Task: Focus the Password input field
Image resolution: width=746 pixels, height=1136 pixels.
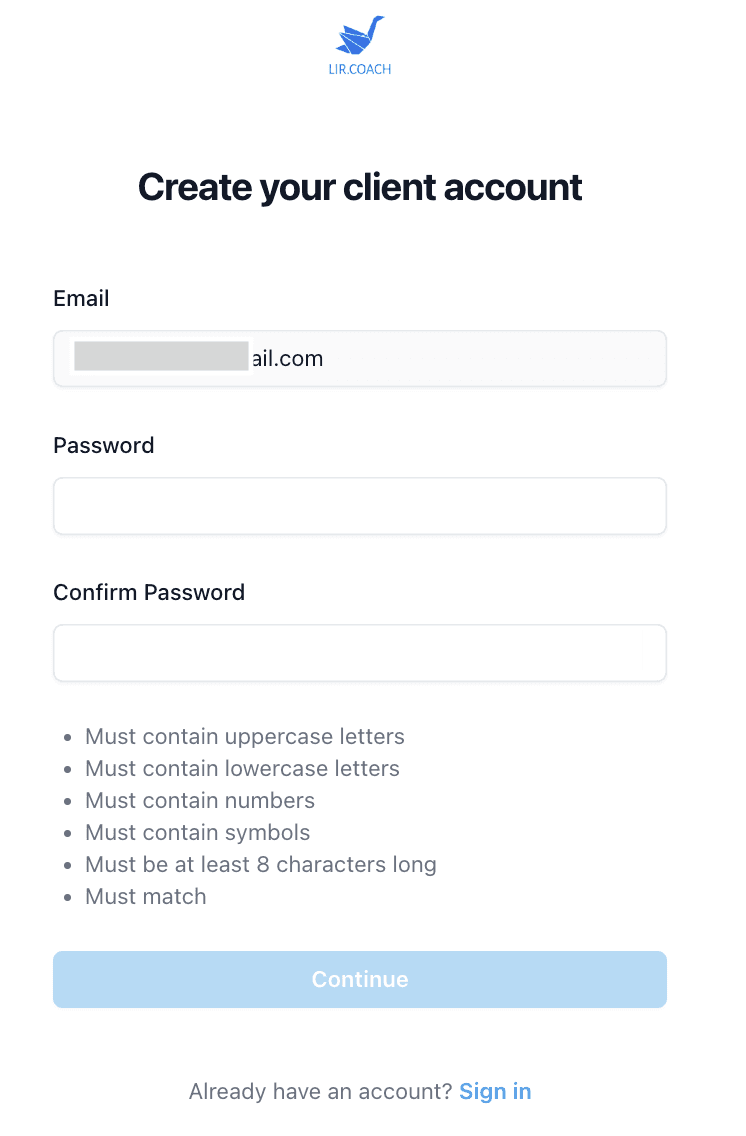Action: tap(360, 506)
